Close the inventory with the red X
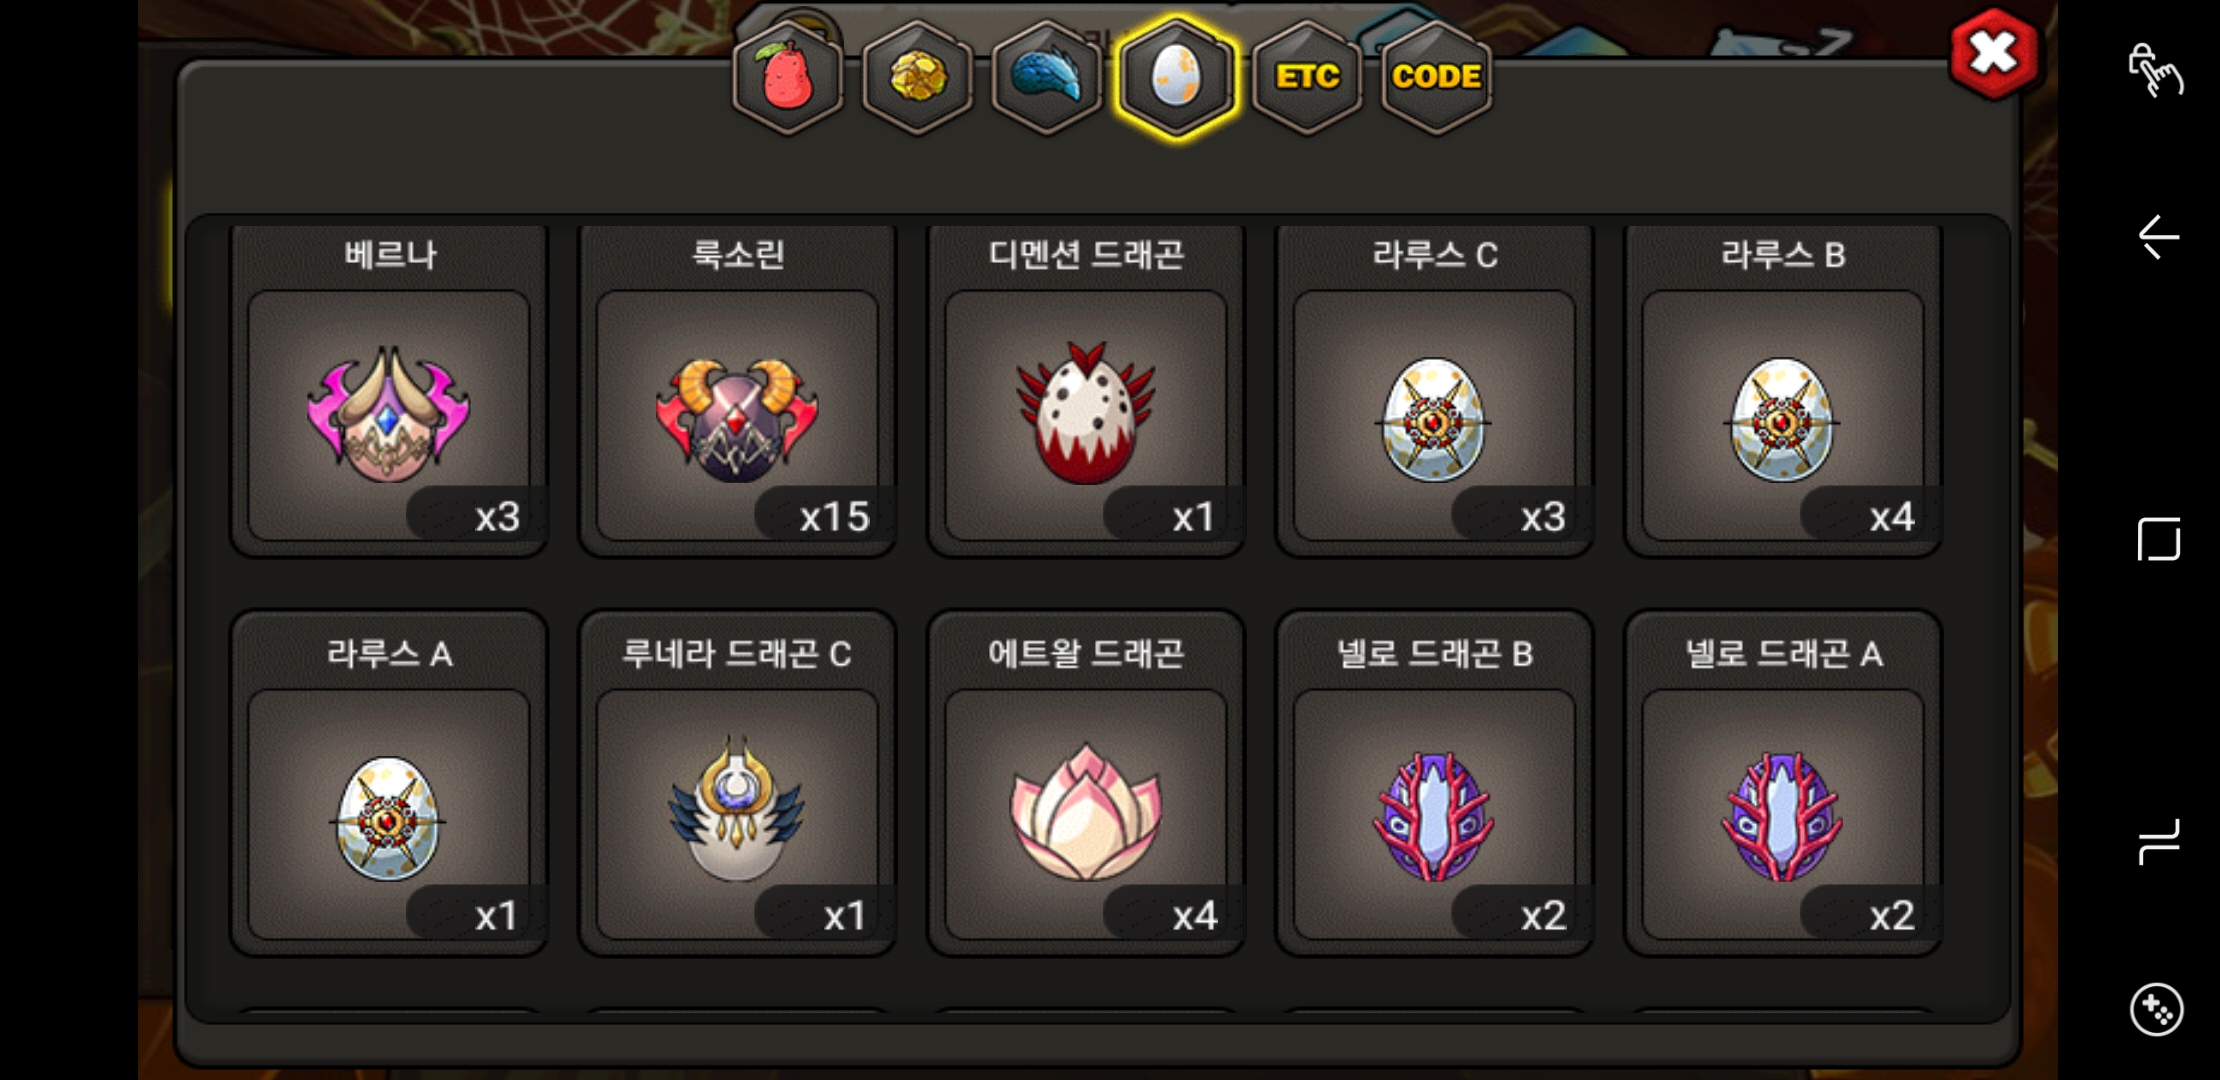The height and width of the screenshot is (1080, 2220). [1993, 54]
